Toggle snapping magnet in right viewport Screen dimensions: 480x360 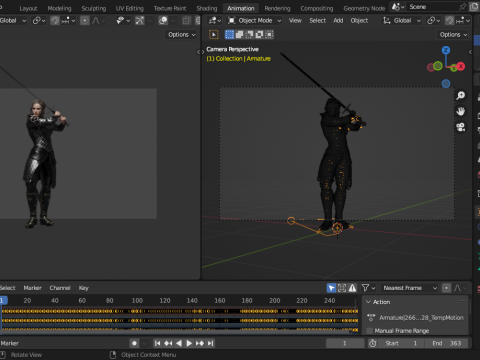(x=450, y=21)
